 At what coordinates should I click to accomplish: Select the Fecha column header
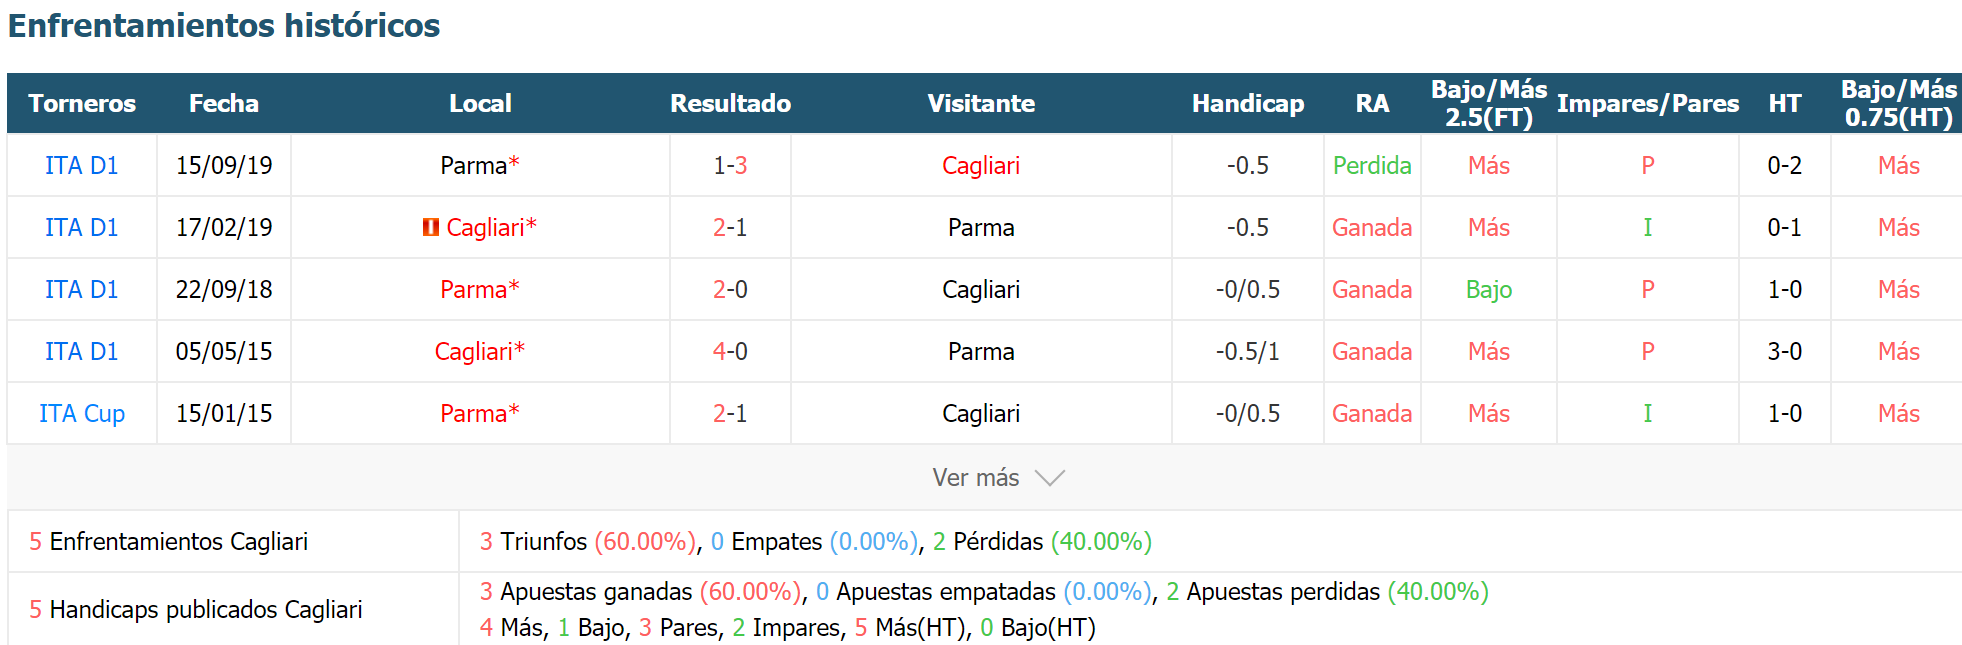[224, 103]
